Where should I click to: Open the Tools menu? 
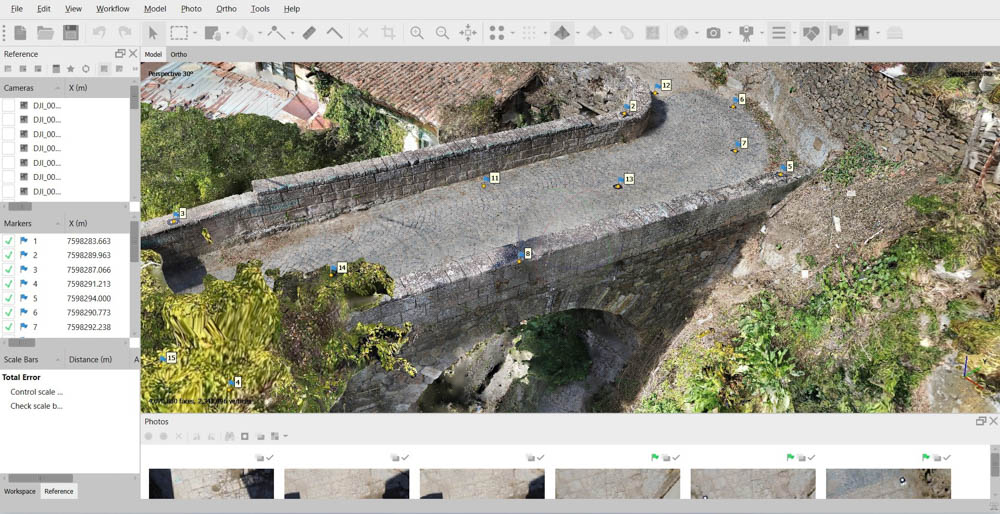coord(260,9)
